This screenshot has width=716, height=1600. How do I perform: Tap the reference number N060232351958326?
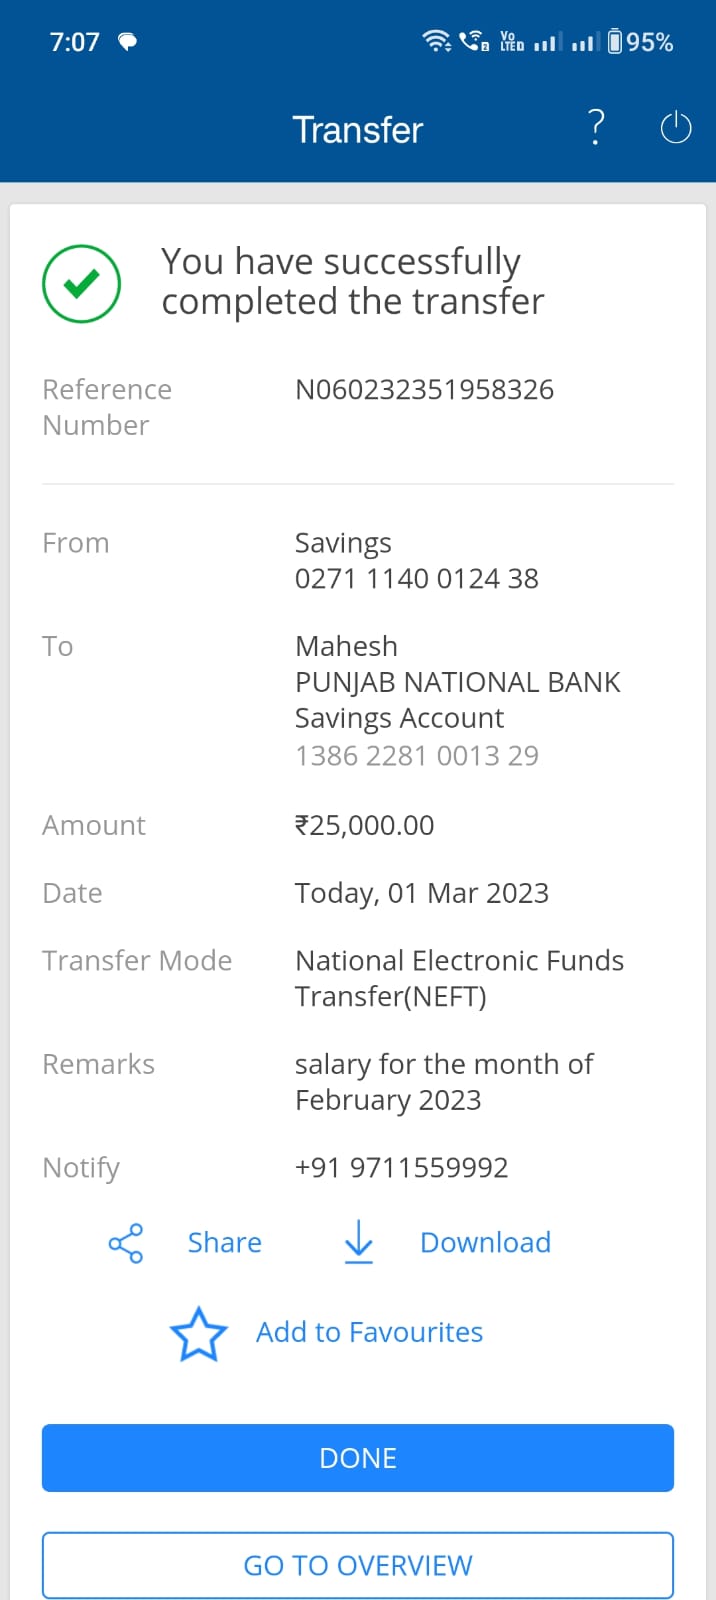[424, 390]
